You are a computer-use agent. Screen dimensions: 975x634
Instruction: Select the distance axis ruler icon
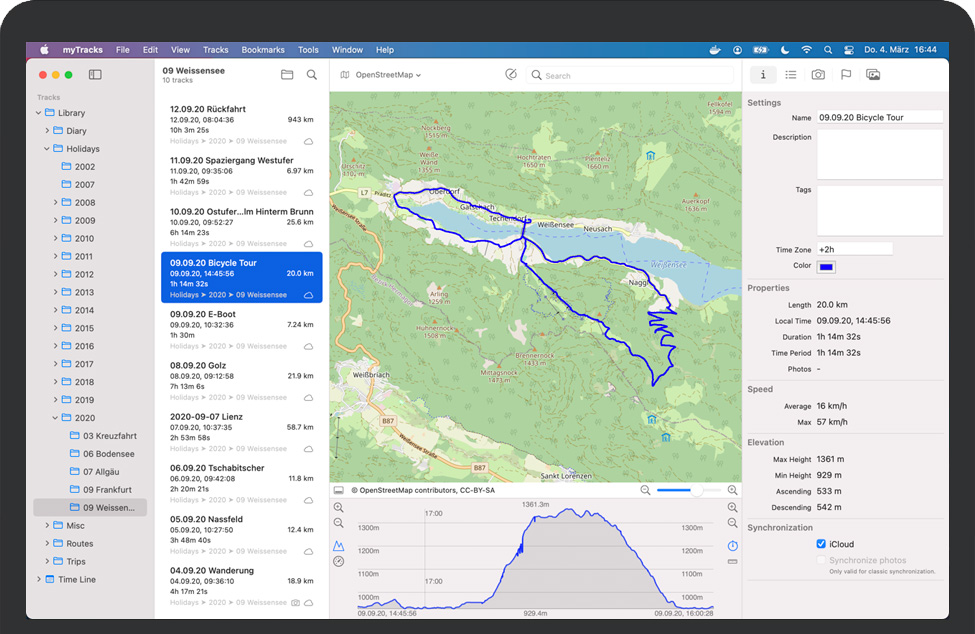[732, 561]
